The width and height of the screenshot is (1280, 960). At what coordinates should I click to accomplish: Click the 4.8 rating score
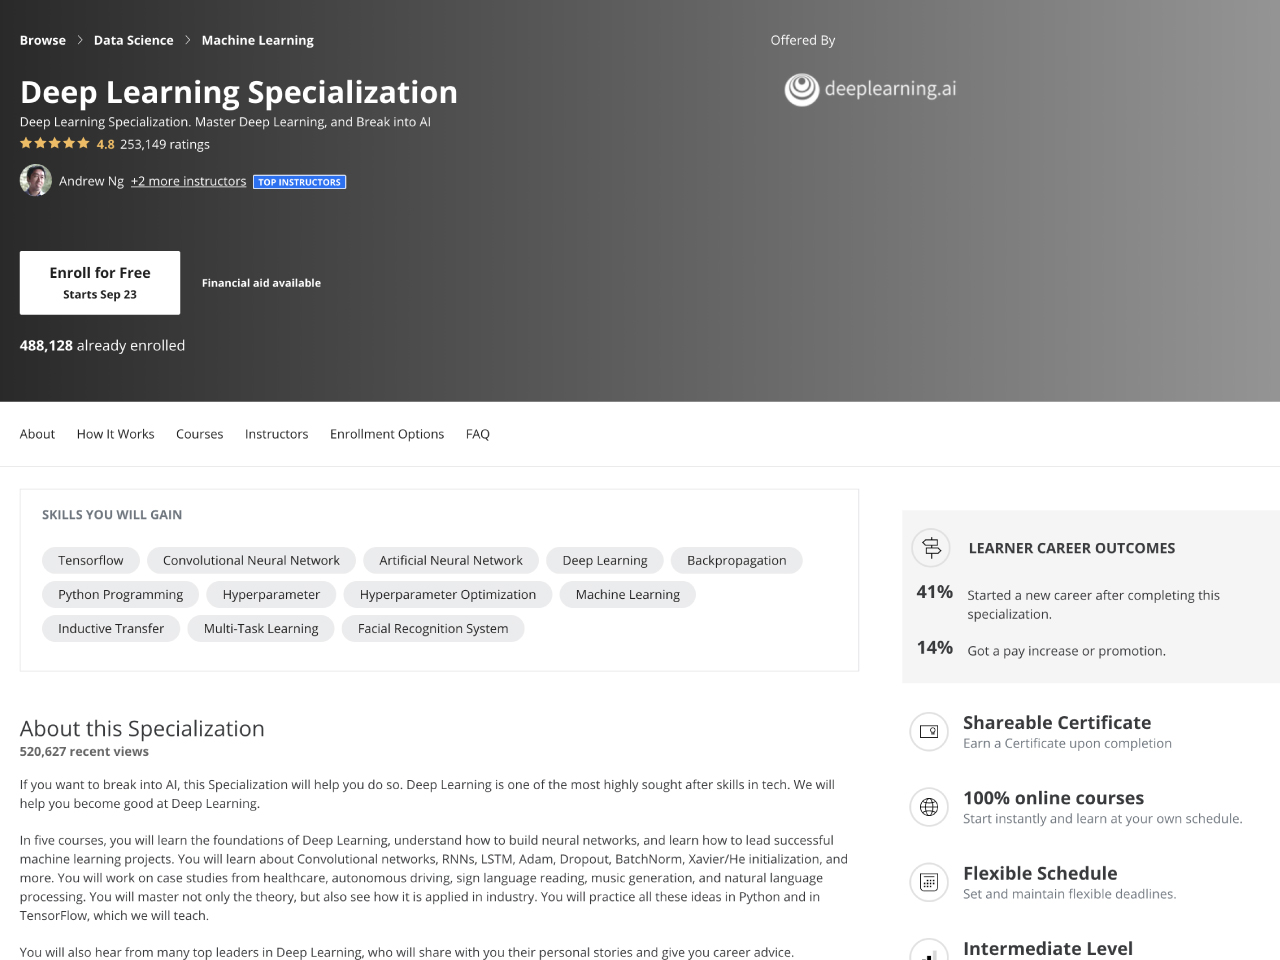[x=105, y=144]
